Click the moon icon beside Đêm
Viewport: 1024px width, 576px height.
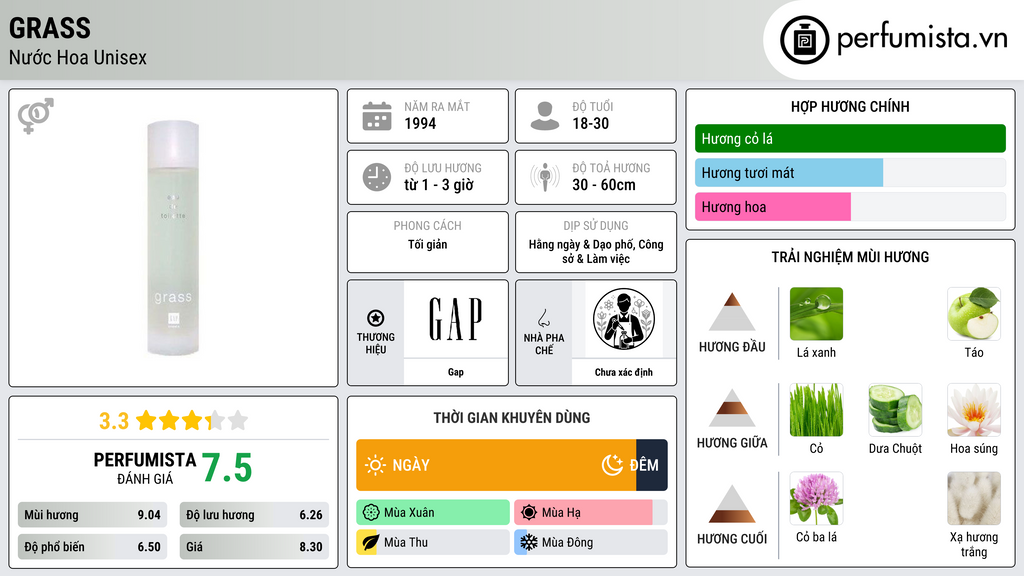click(x=612, y=465)
